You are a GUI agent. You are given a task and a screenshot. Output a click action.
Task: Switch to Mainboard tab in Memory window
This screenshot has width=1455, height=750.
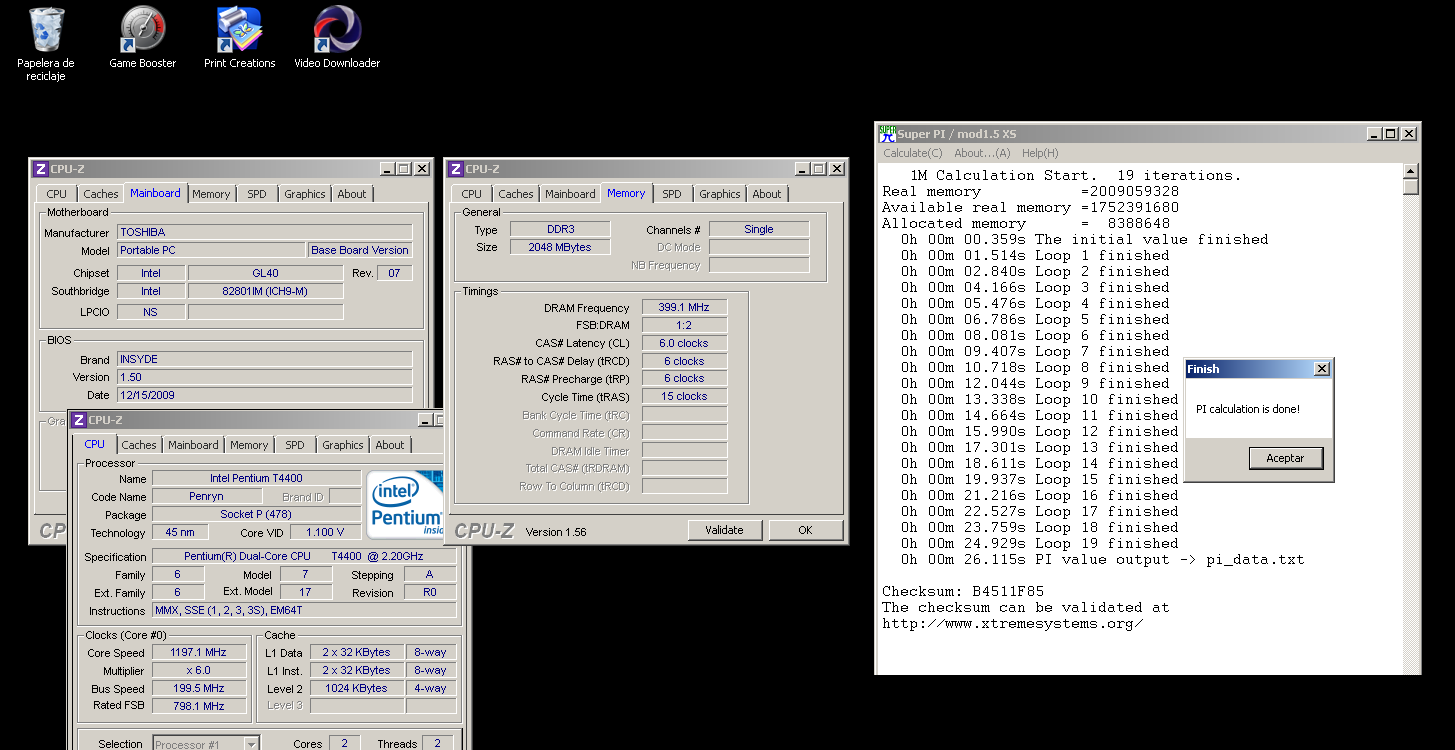tap(571, 194)
